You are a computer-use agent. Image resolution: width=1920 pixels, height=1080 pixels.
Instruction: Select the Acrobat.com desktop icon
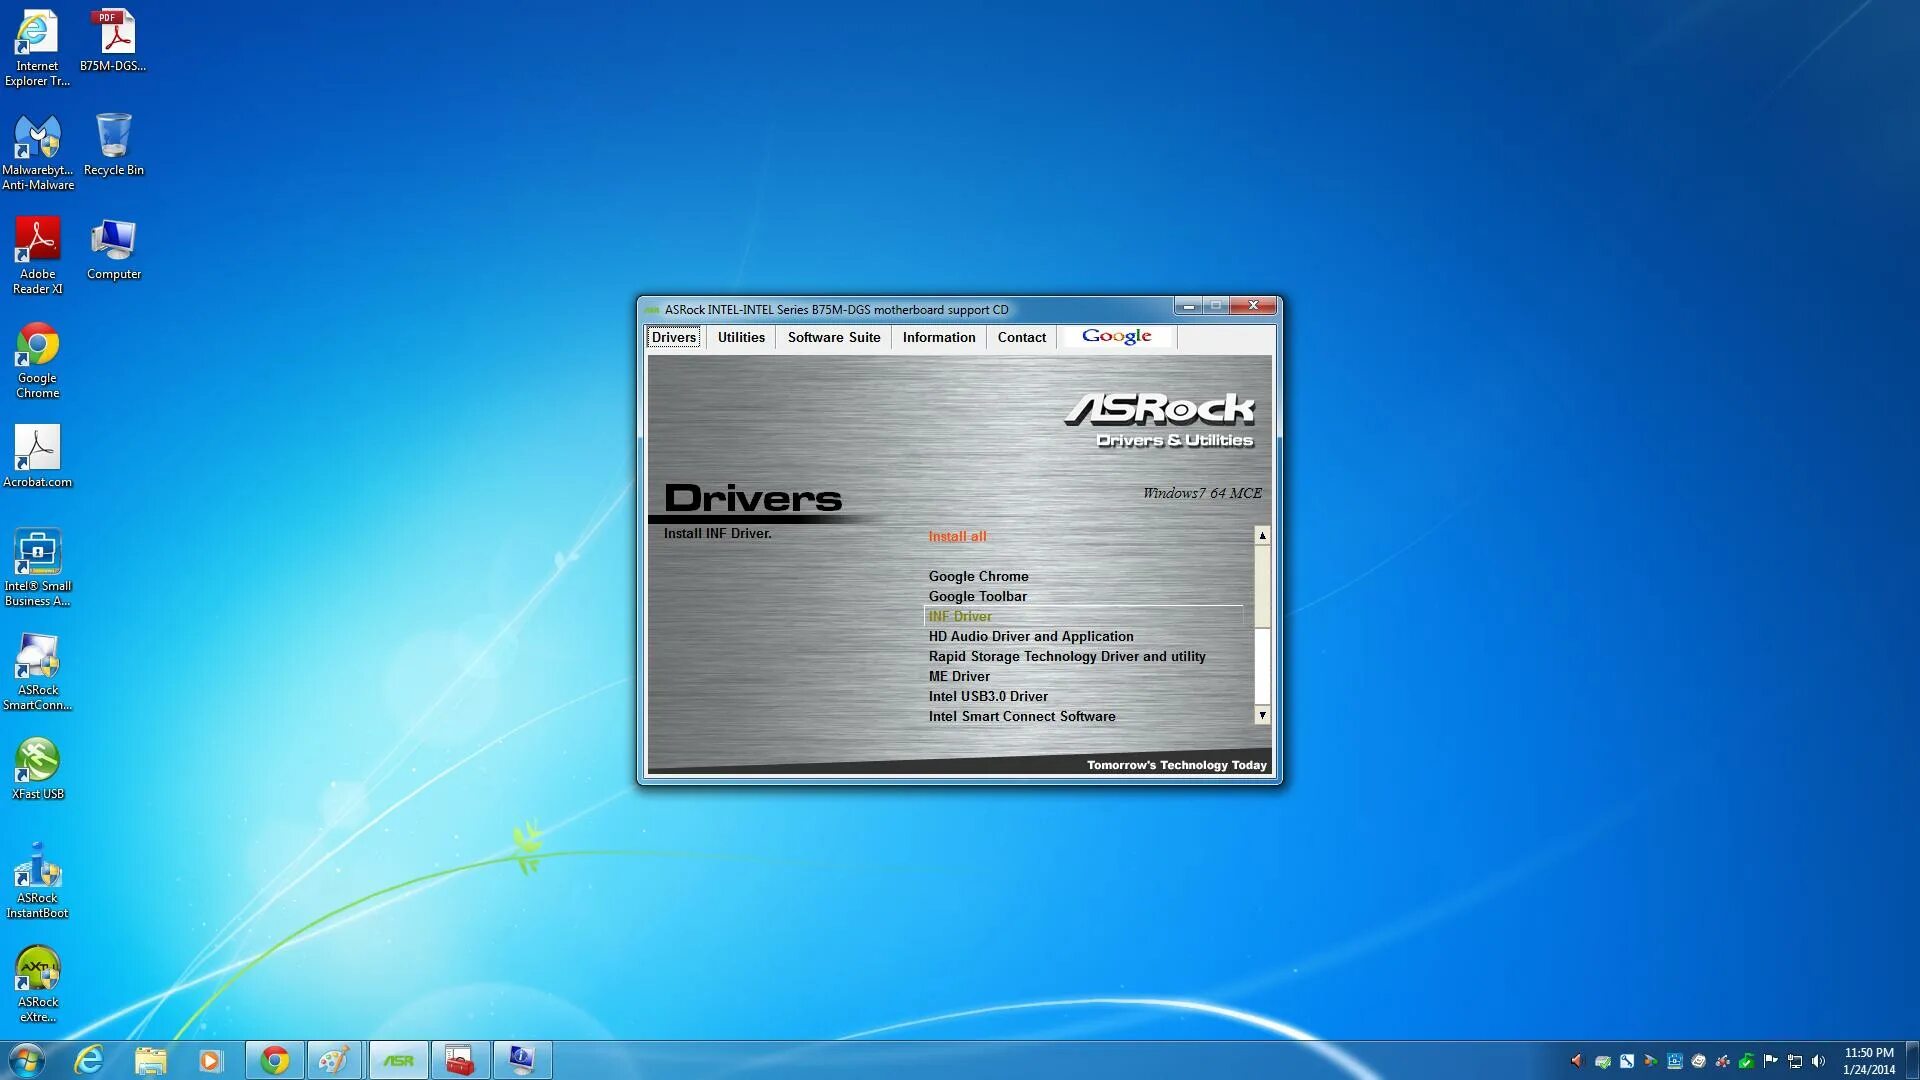tap(37, 457)
